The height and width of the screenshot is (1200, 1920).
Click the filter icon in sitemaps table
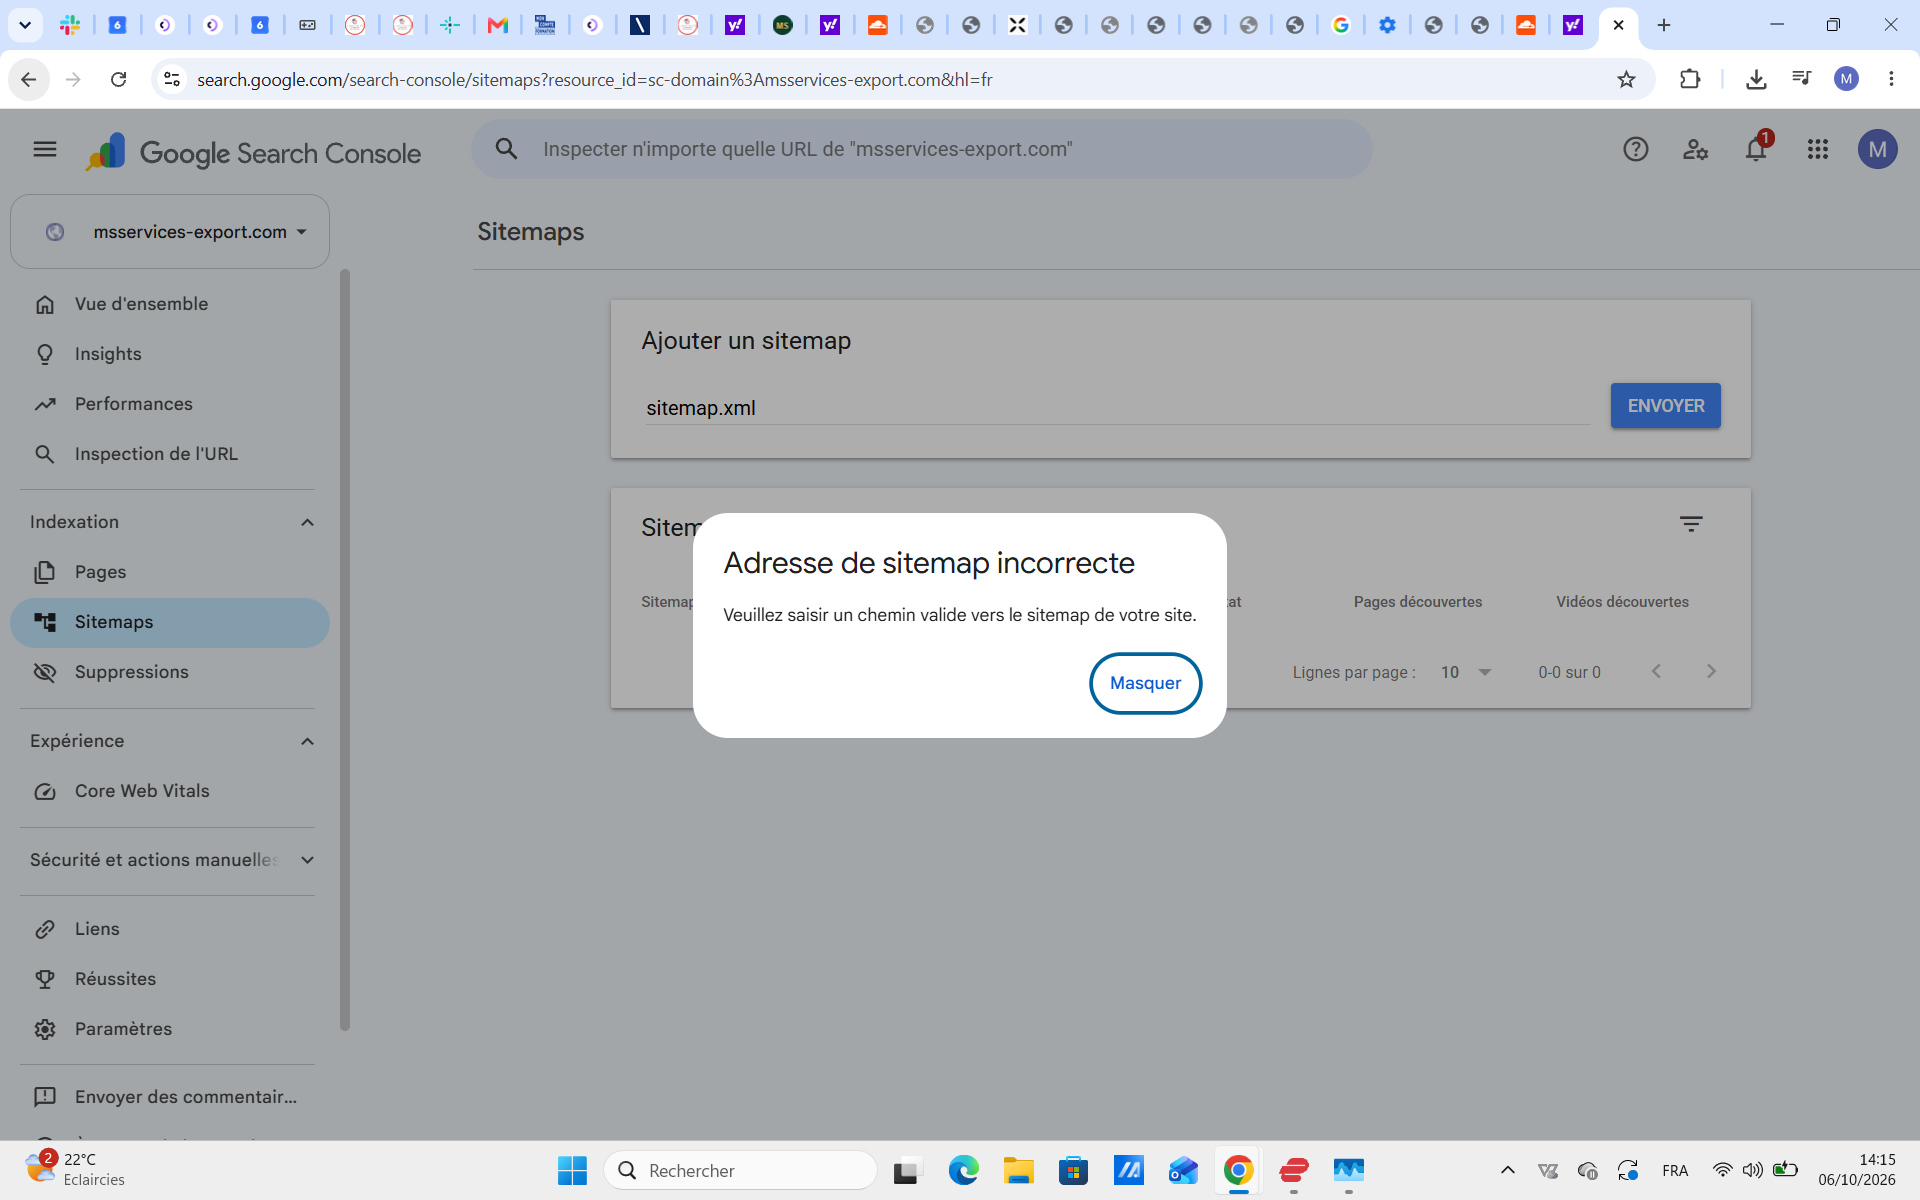click(1691, 524)
